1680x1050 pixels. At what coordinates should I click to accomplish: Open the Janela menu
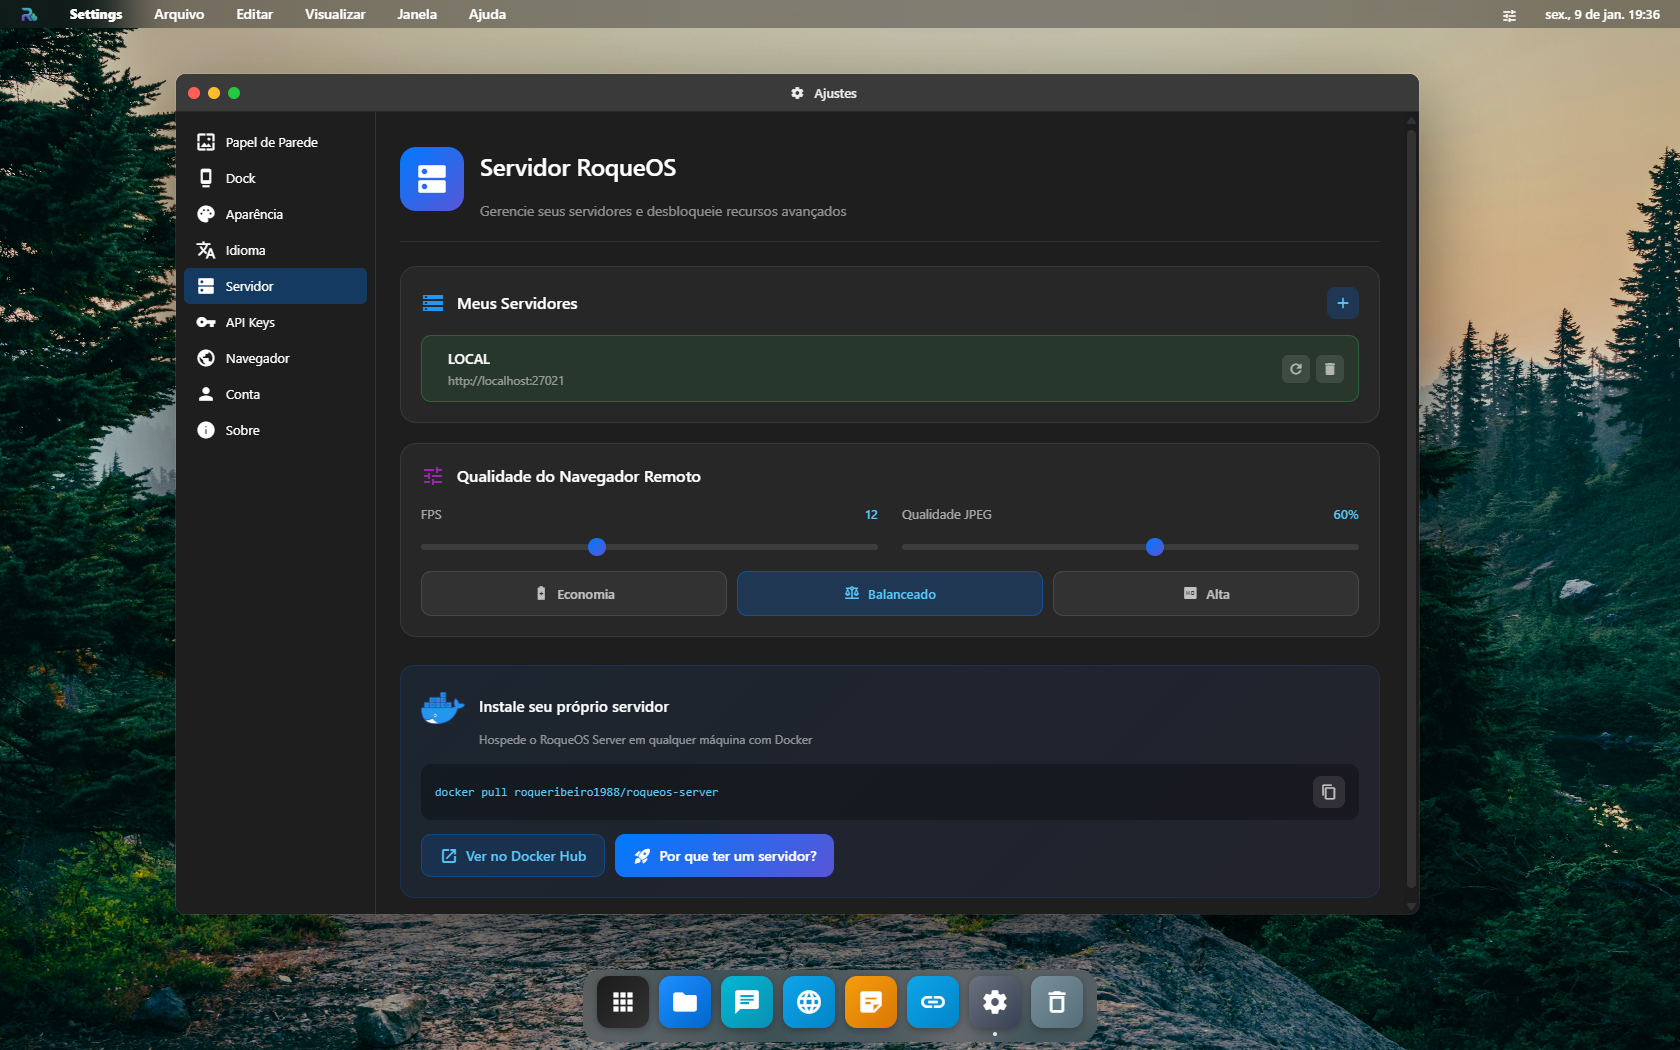(417, 14)
